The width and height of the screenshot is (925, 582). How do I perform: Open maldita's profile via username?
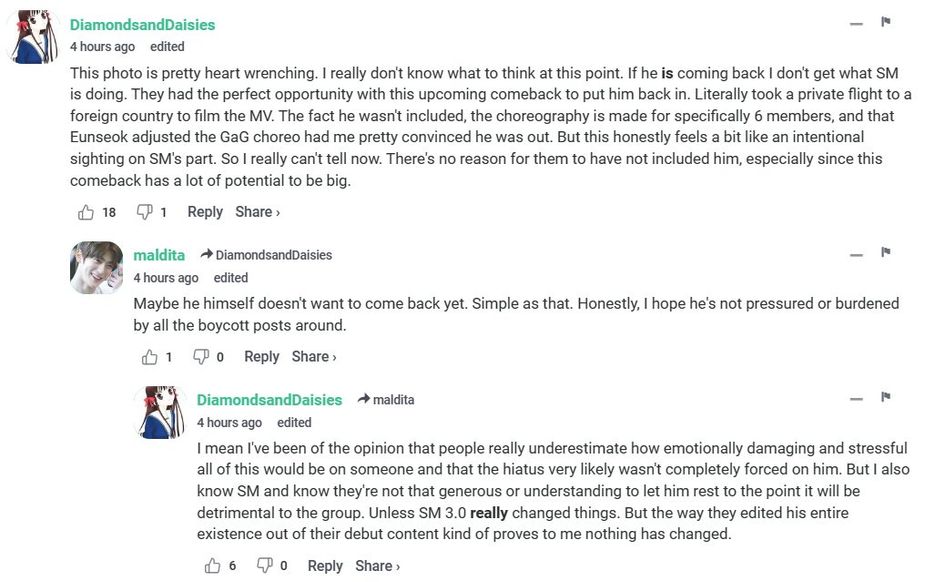(159, 255)
